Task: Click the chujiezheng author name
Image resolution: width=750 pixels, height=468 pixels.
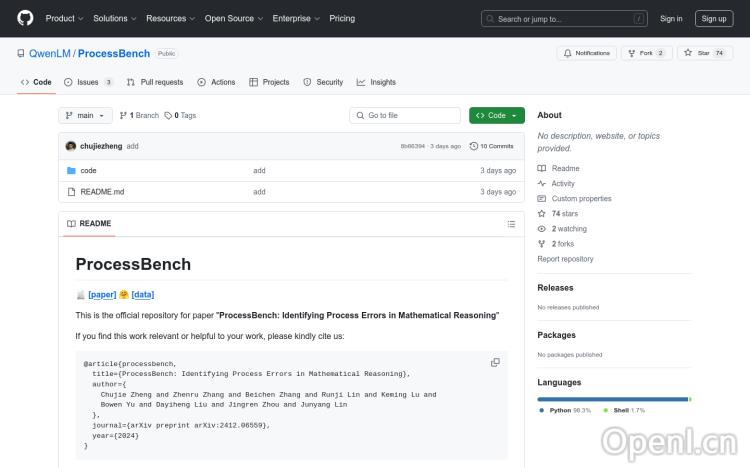Action: pyautogui.click(x=101, y=146)
